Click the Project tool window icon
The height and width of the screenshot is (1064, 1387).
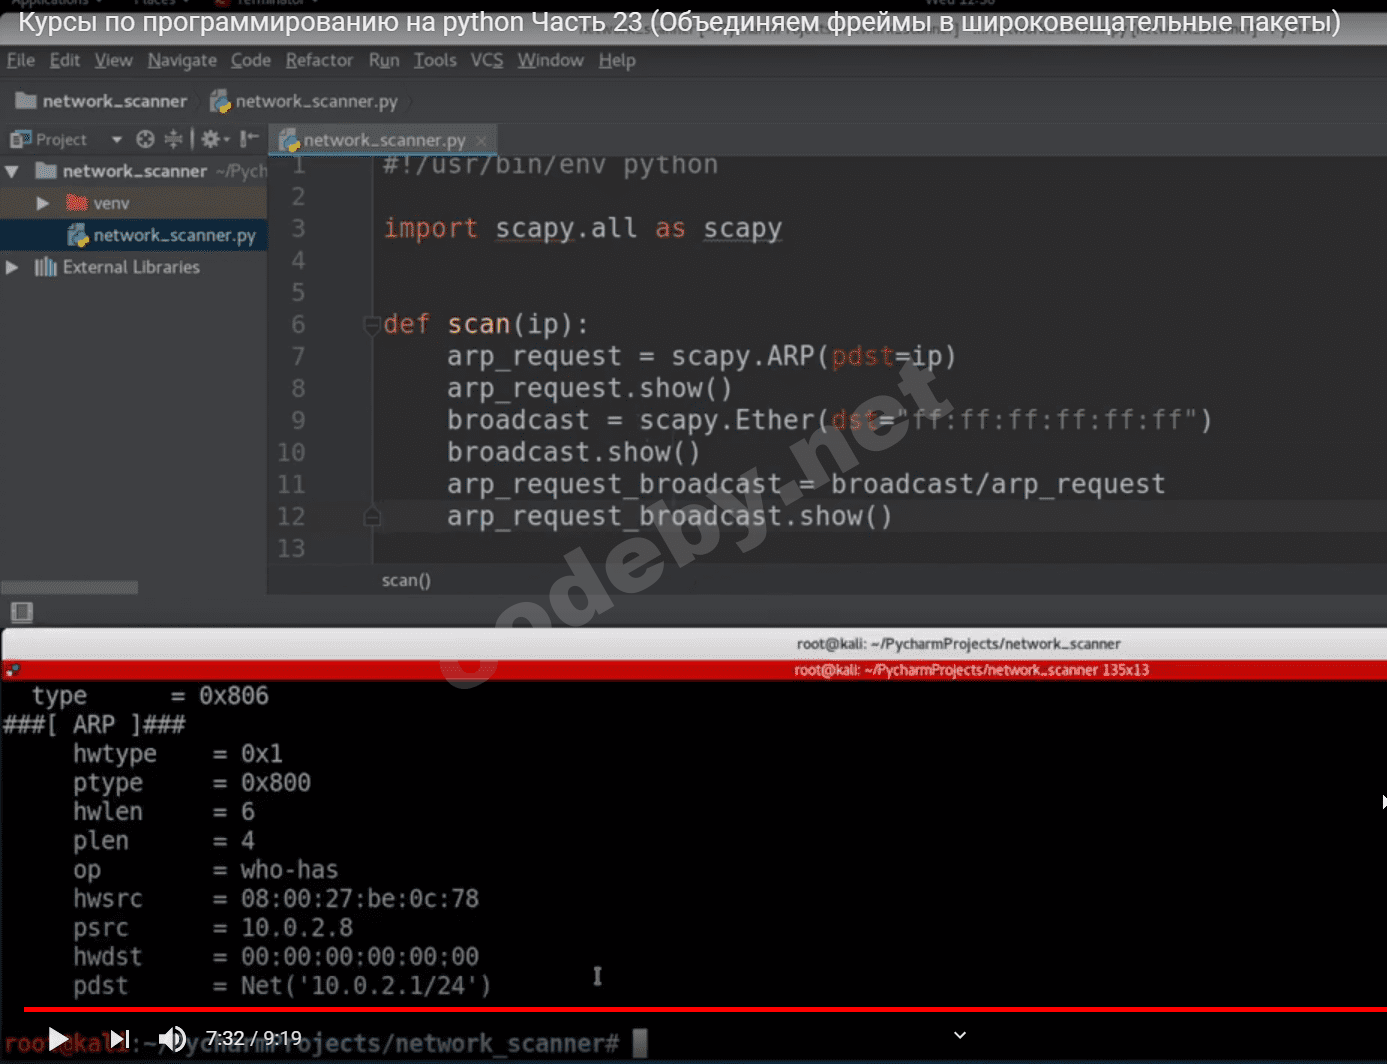pos(21,139)
